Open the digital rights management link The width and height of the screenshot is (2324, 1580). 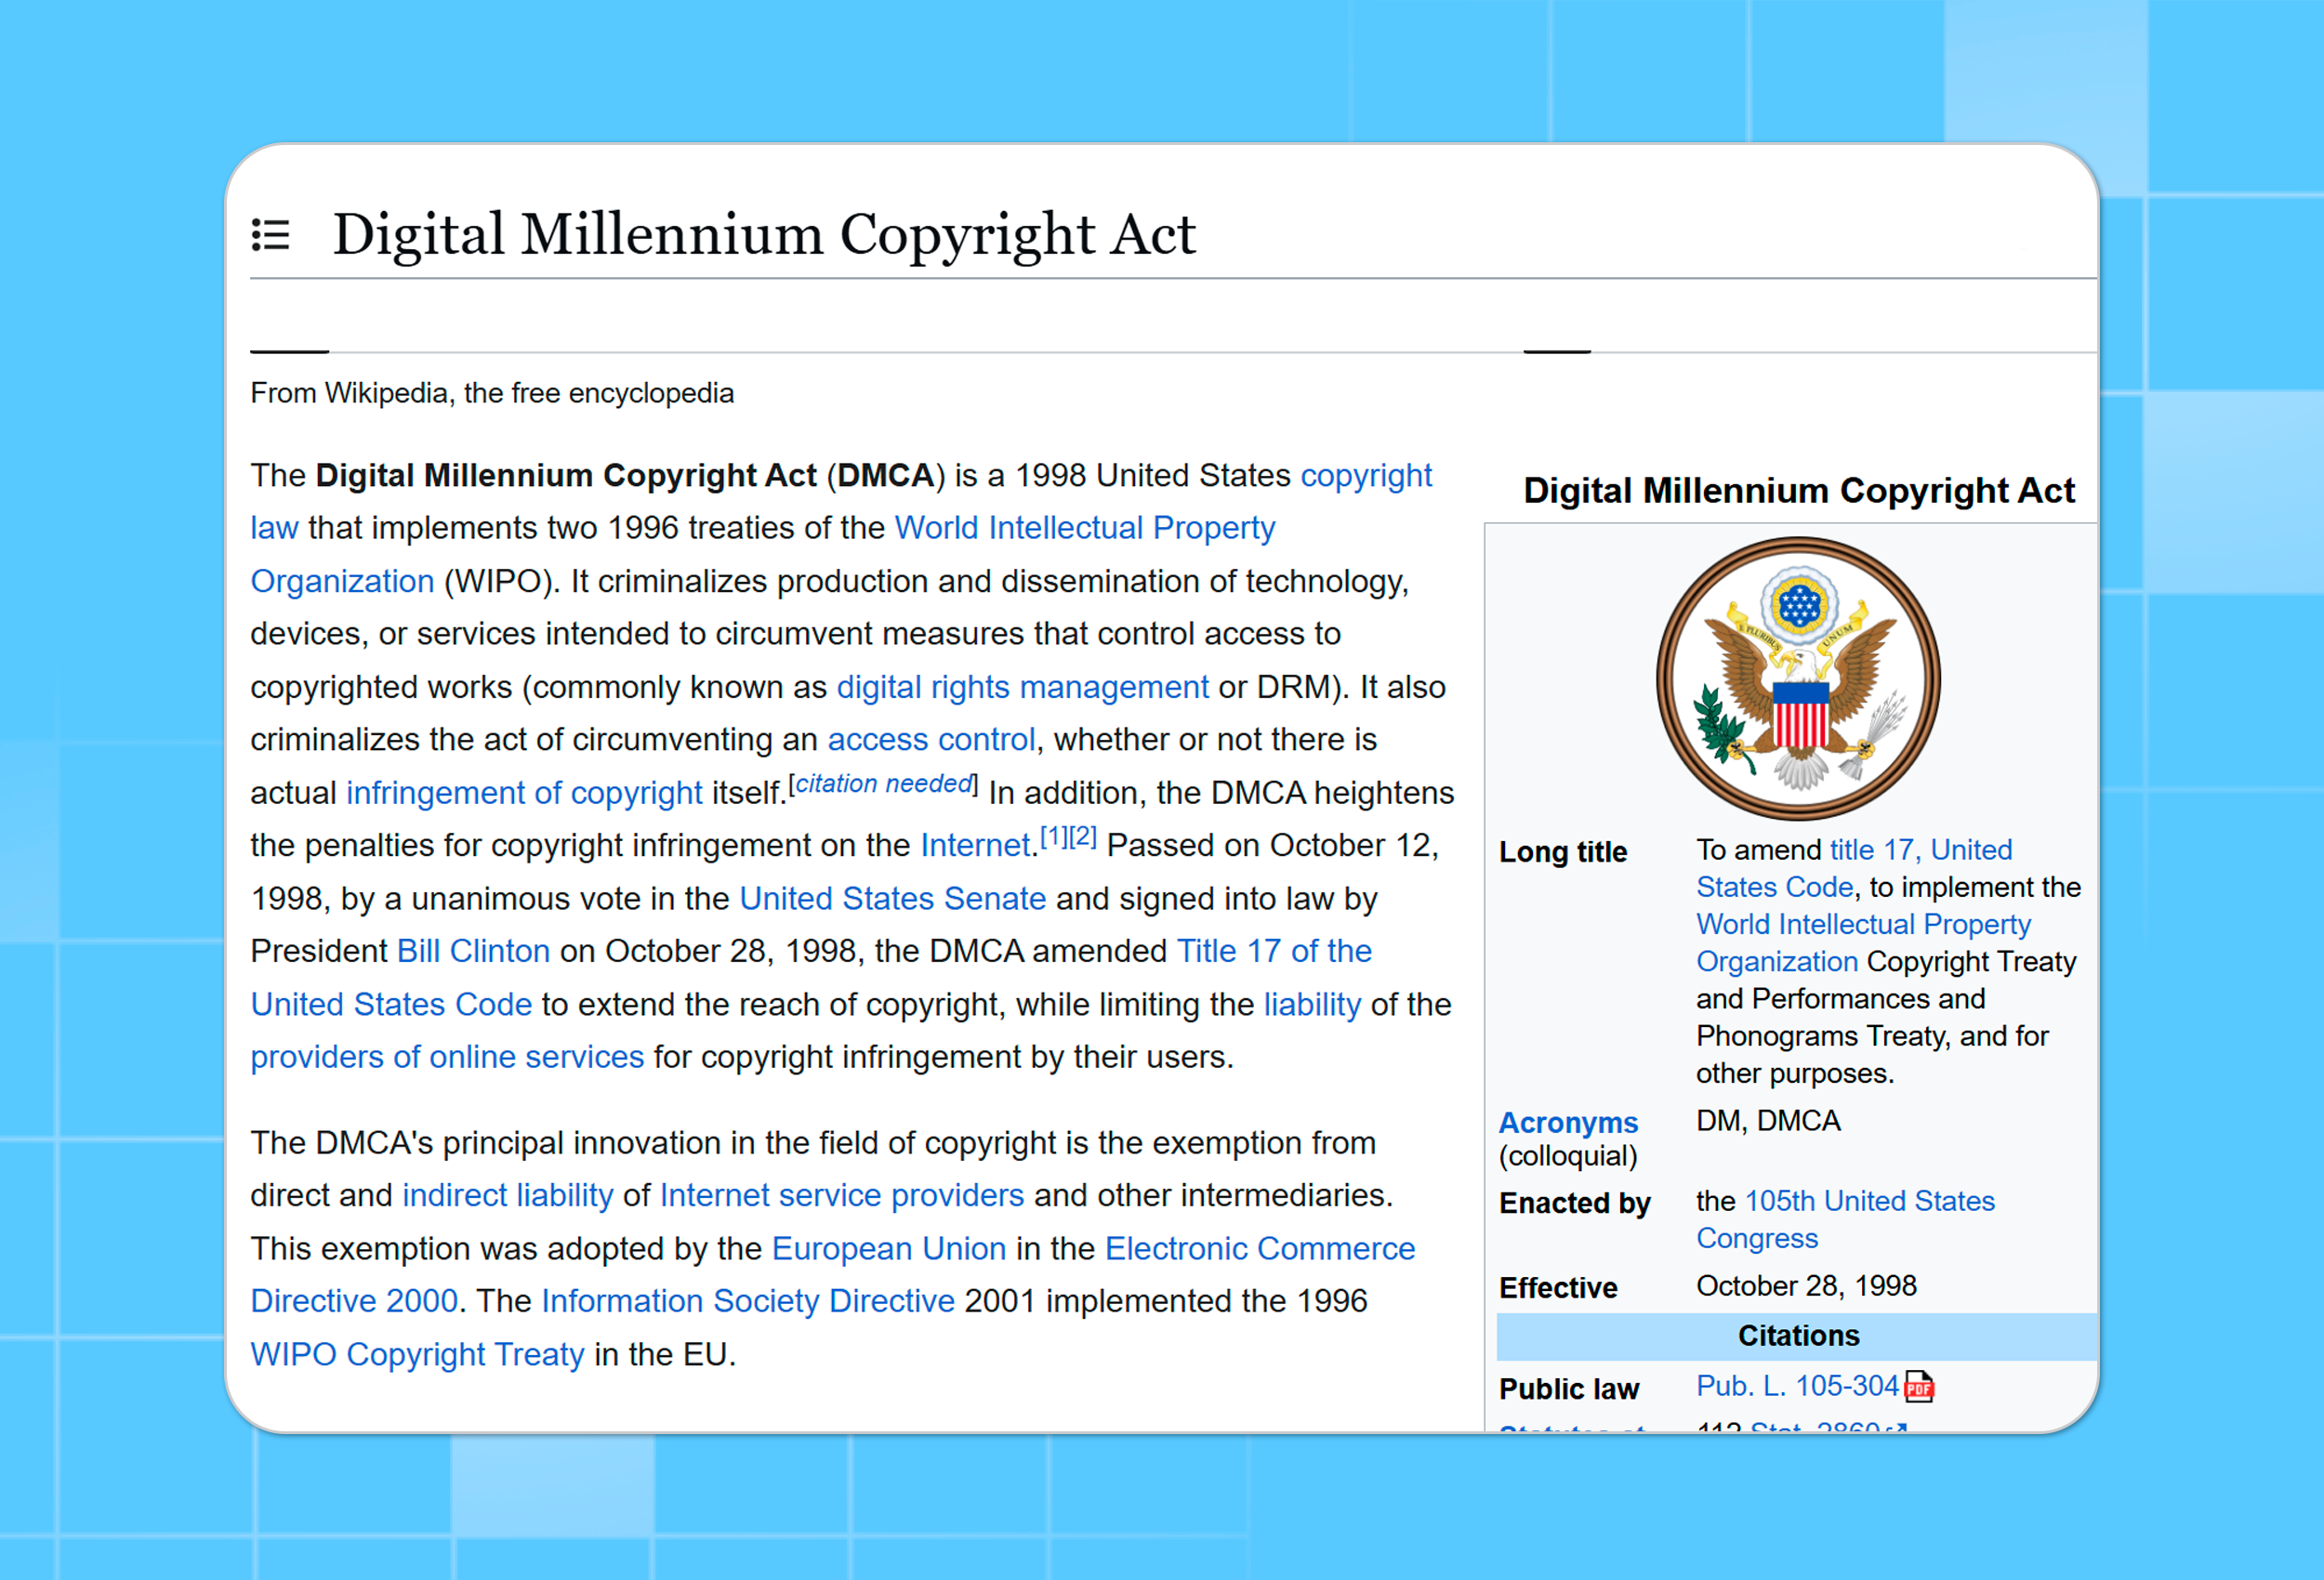pyautogui.click(x=1022, y=687)
